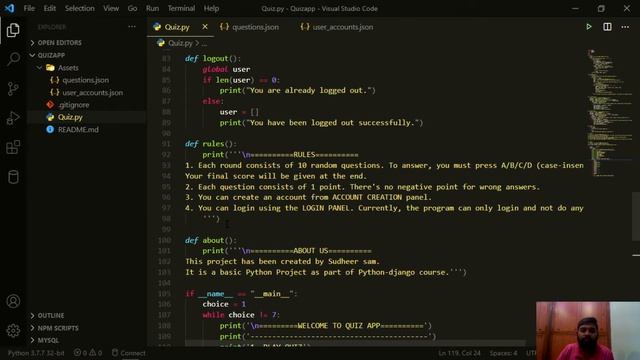Select the Python 3.7.7 32-bit interpreter
This screenshot has width=640, height=360.
36,353
